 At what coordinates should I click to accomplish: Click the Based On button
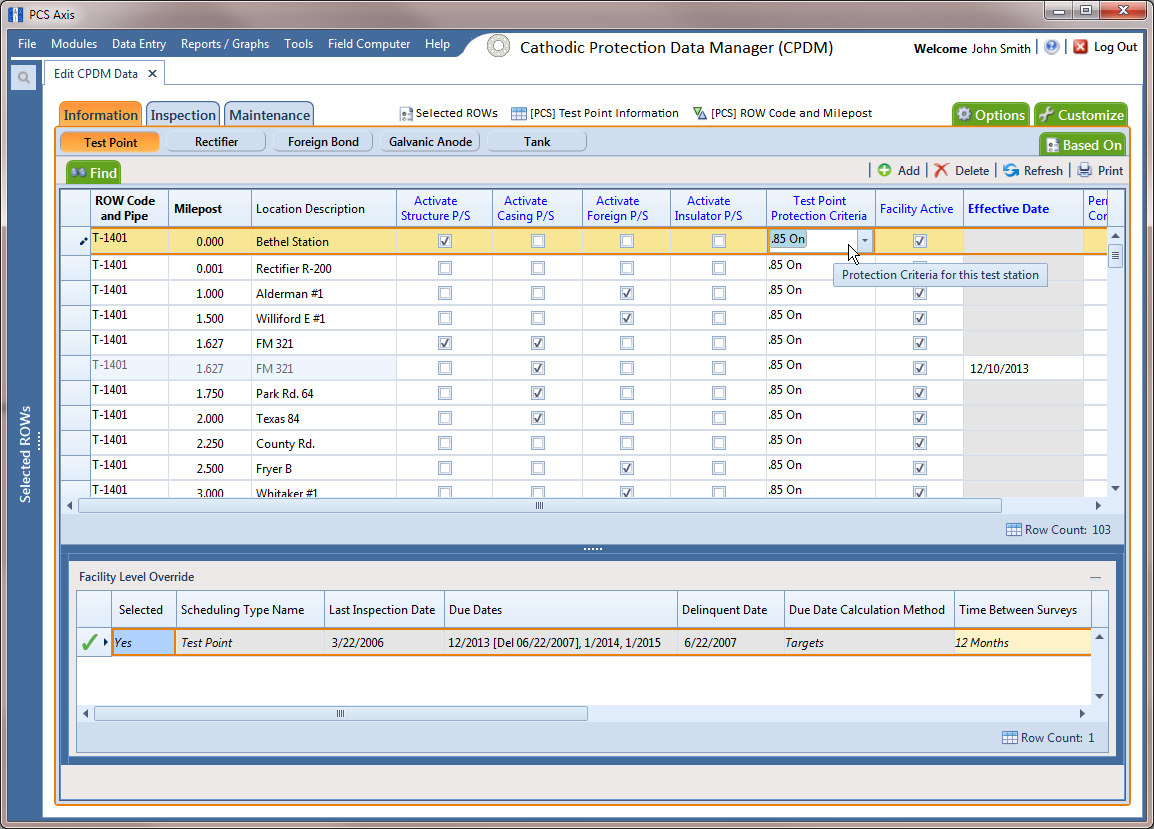[1083, 145]
